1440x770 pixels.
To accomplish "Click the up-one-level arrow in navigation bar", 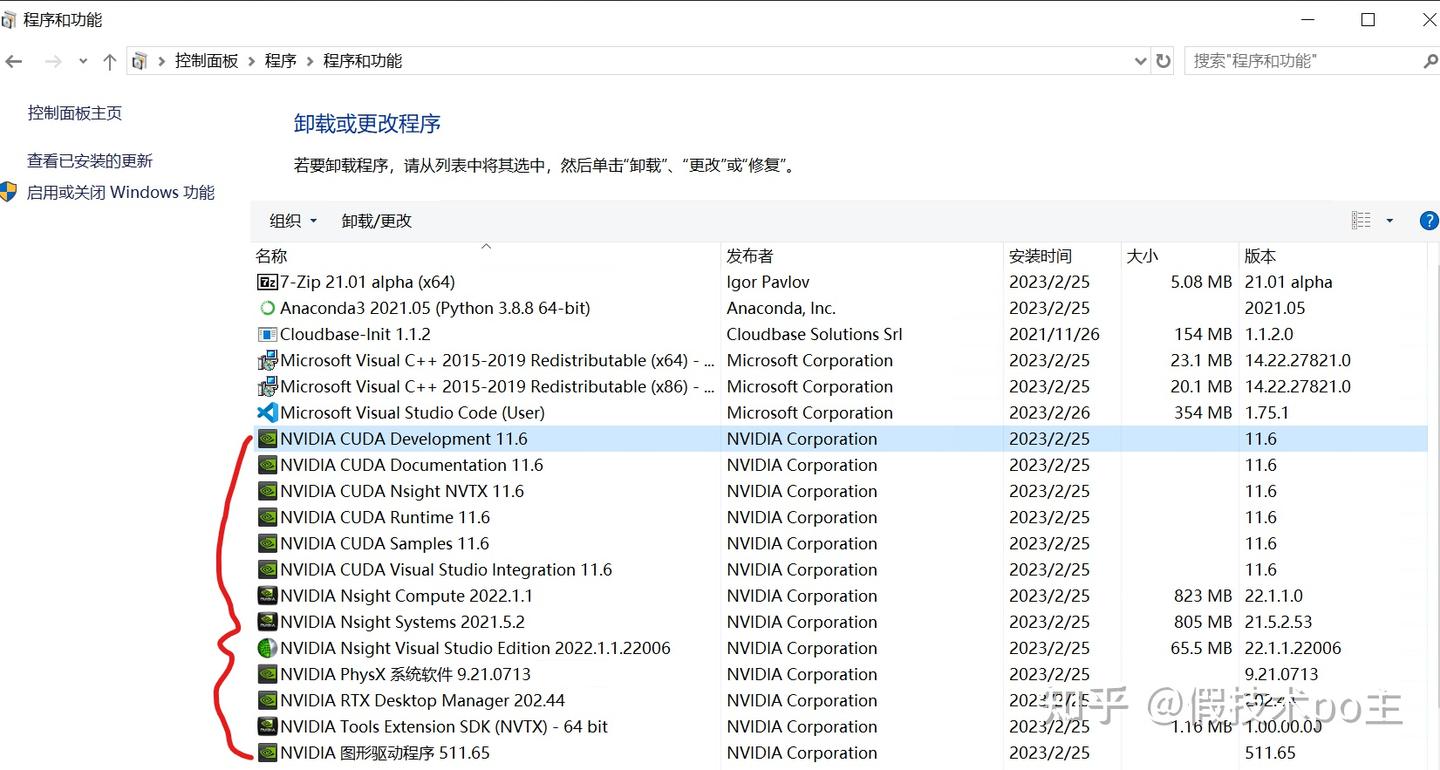I will point(109,62).
